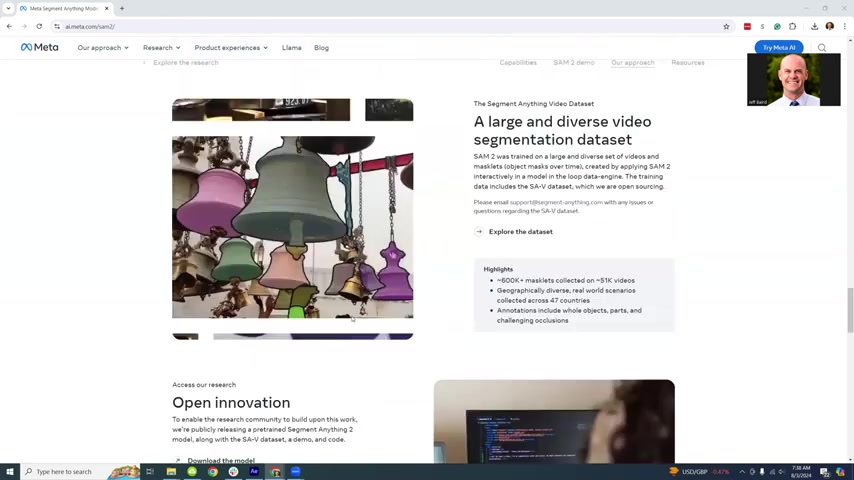Click the volume speaker tray icon
Viewport: 854px width, 480px height.
click(x=782, y=472)
